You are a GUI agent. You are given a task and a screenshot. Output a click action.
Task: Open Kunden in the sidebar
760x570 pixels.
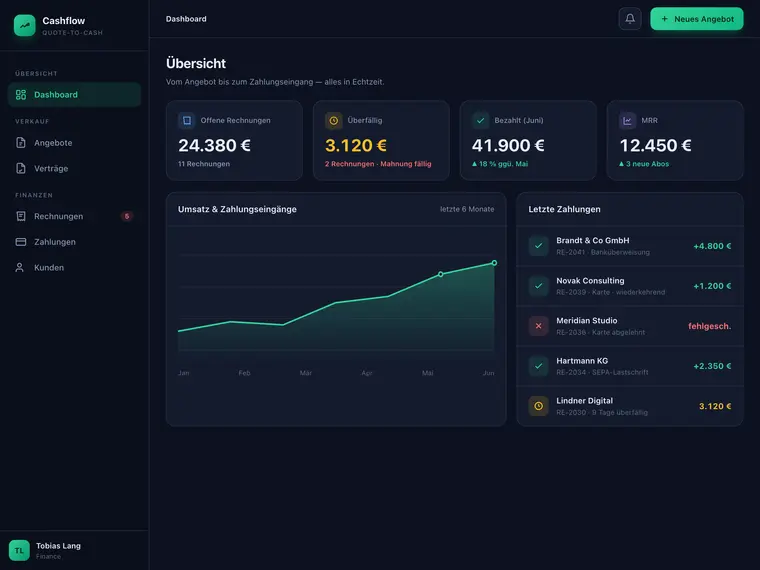point(74,268)
